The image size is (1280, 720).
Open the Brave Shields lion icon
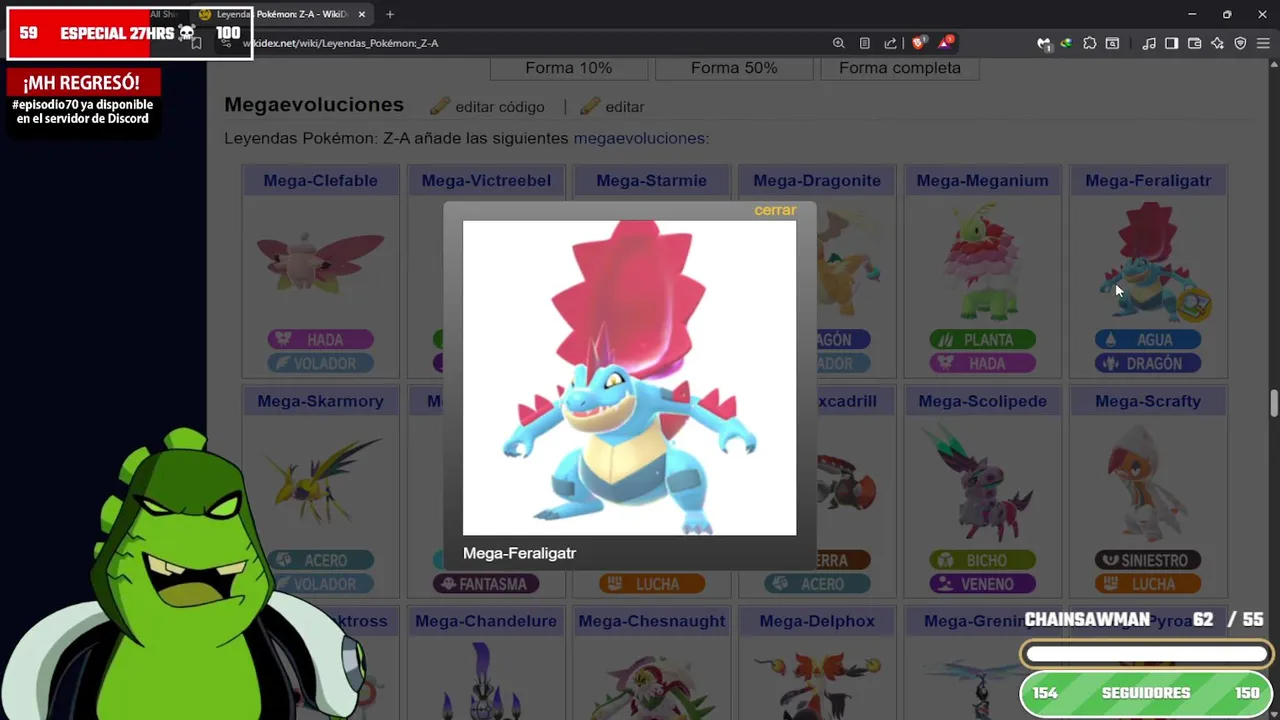tap(919, 43)
